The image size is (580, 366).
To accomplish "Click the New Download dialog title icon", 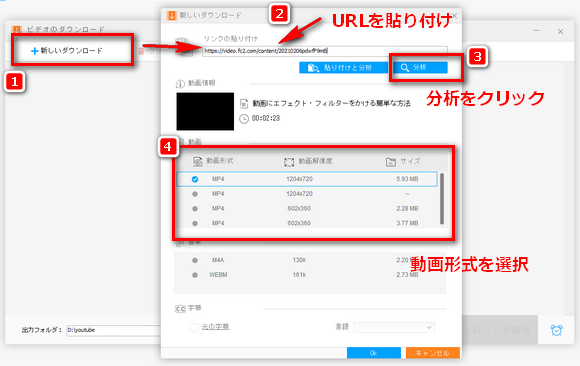I will [172, 16].
